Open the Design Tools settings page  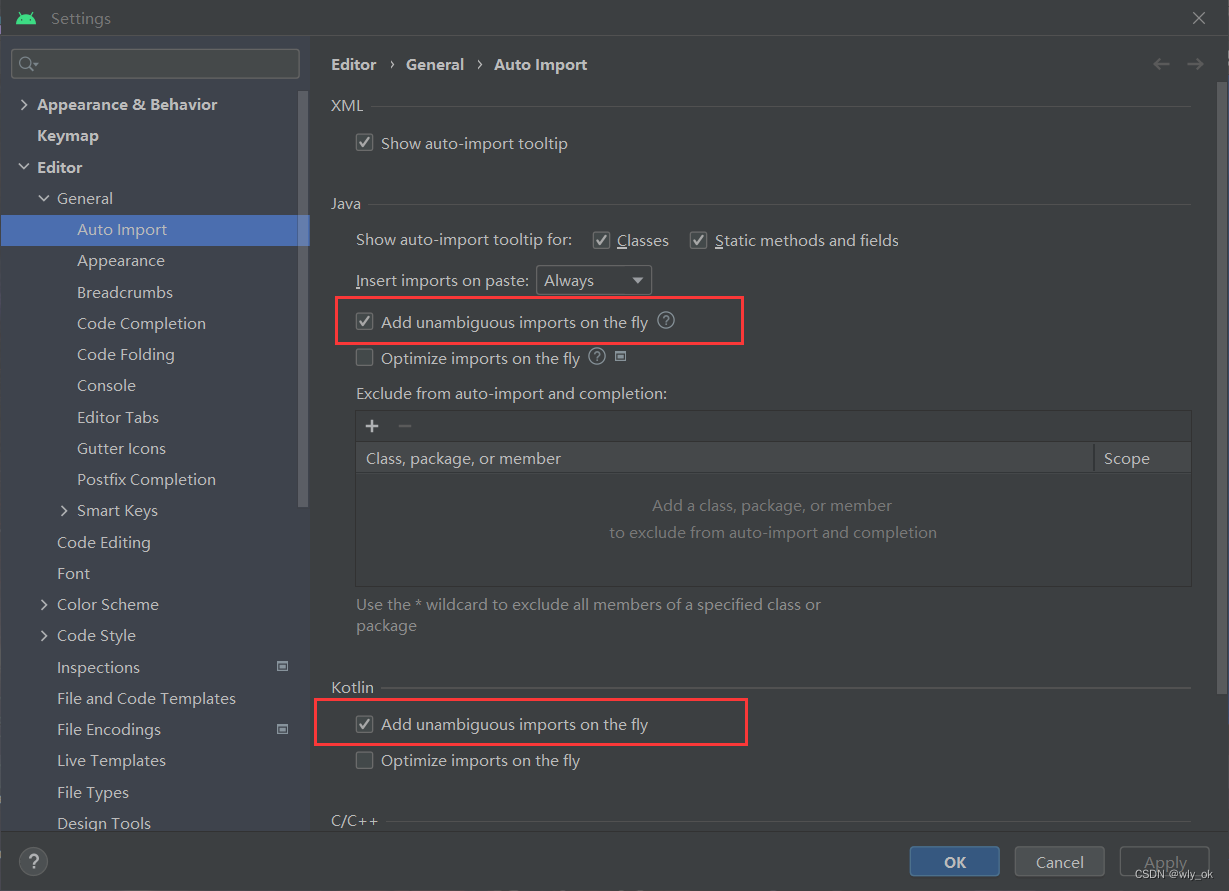point(104,823)
